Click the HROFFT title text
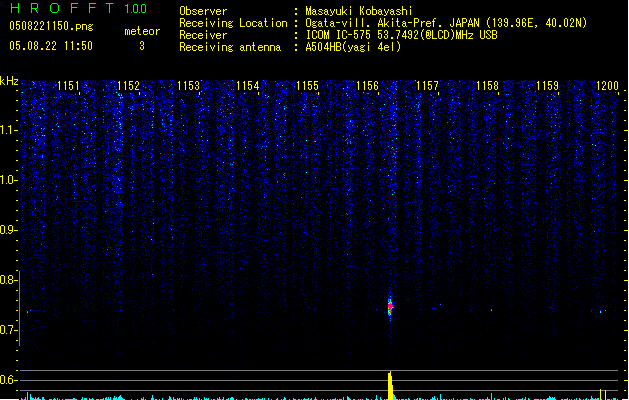The width and height of the screenshot is (629, 400). 62,8
